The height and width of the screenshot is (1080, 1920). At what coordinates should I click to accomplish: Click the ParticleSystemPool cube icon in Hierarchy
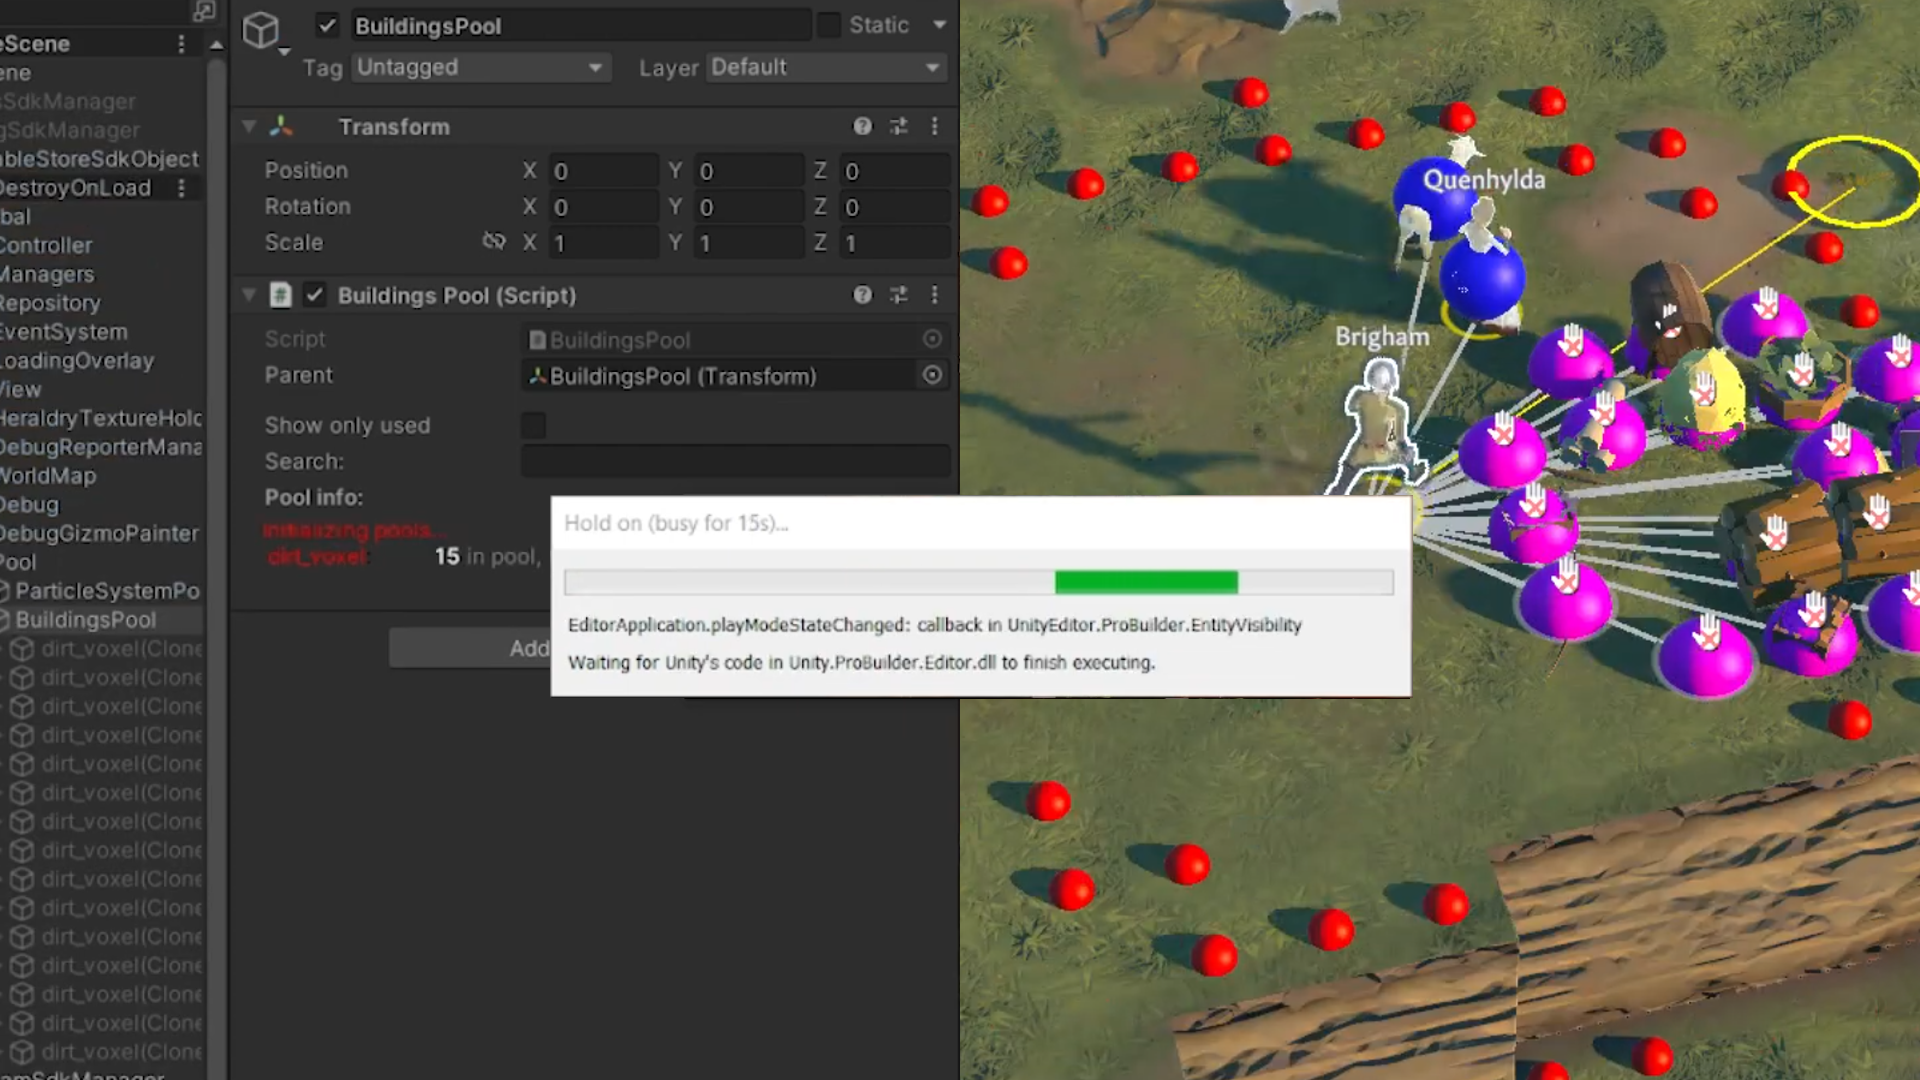(x=5, y=591)
